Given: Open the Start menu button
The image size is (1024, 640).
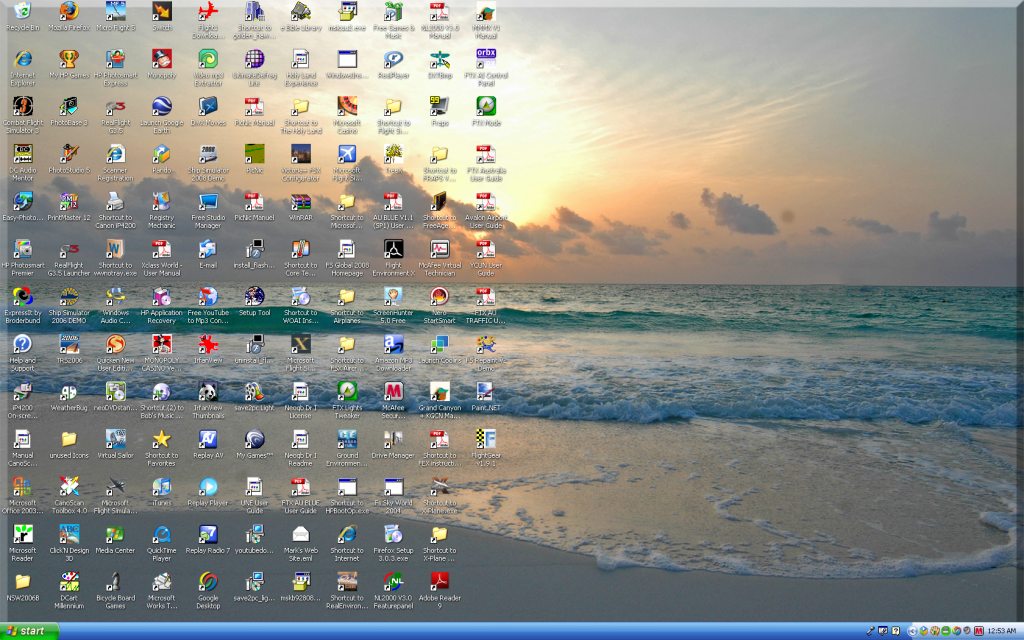Looking at the screenshot, I should coord(29,631).
